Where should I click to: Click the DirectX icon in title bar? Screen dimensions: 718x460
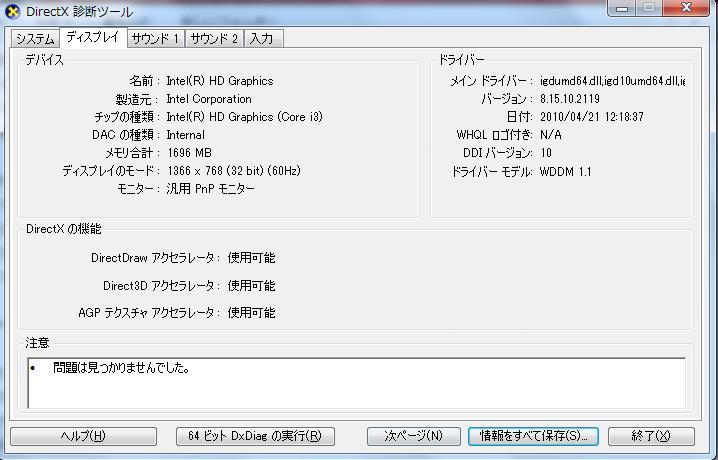coord(12,11)
